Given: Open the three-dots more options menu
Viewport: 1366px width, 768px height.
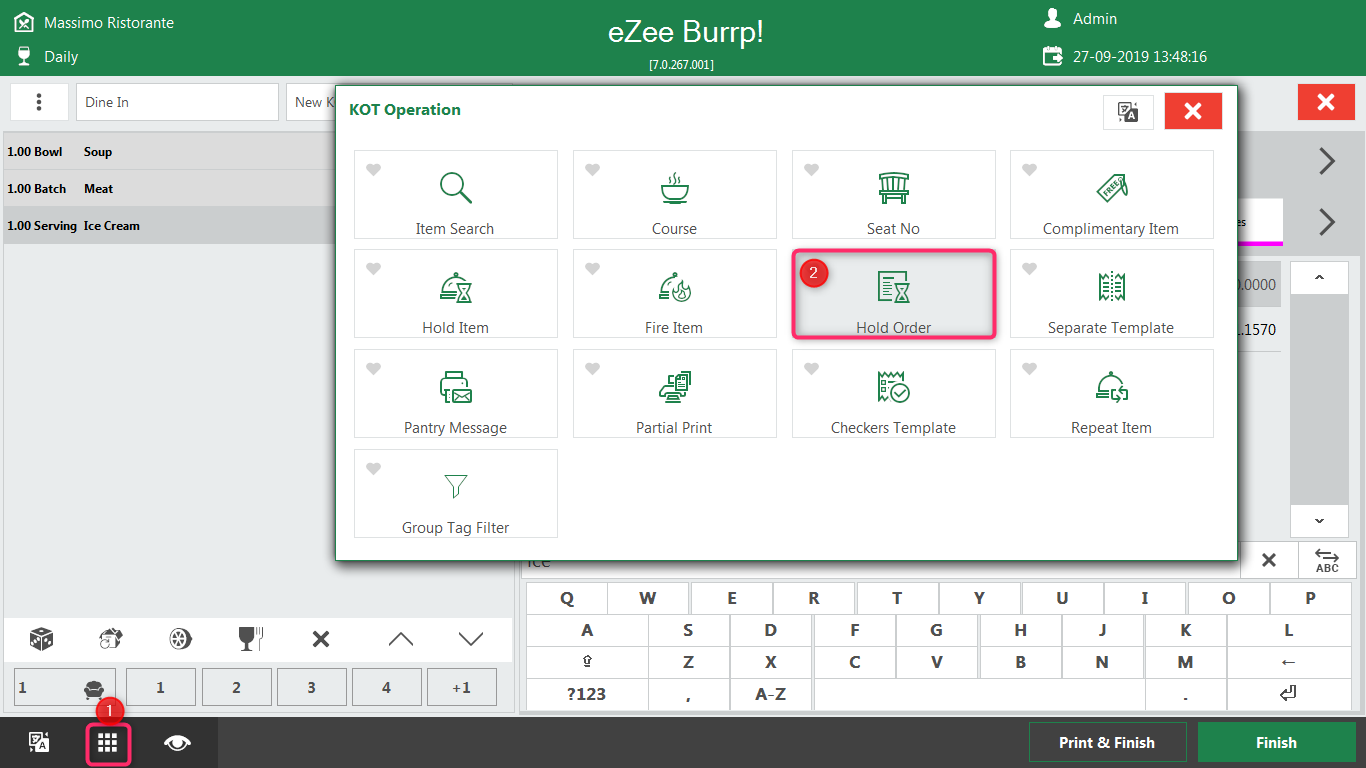Looking at the screenshot, I should (x=39, y=102).
